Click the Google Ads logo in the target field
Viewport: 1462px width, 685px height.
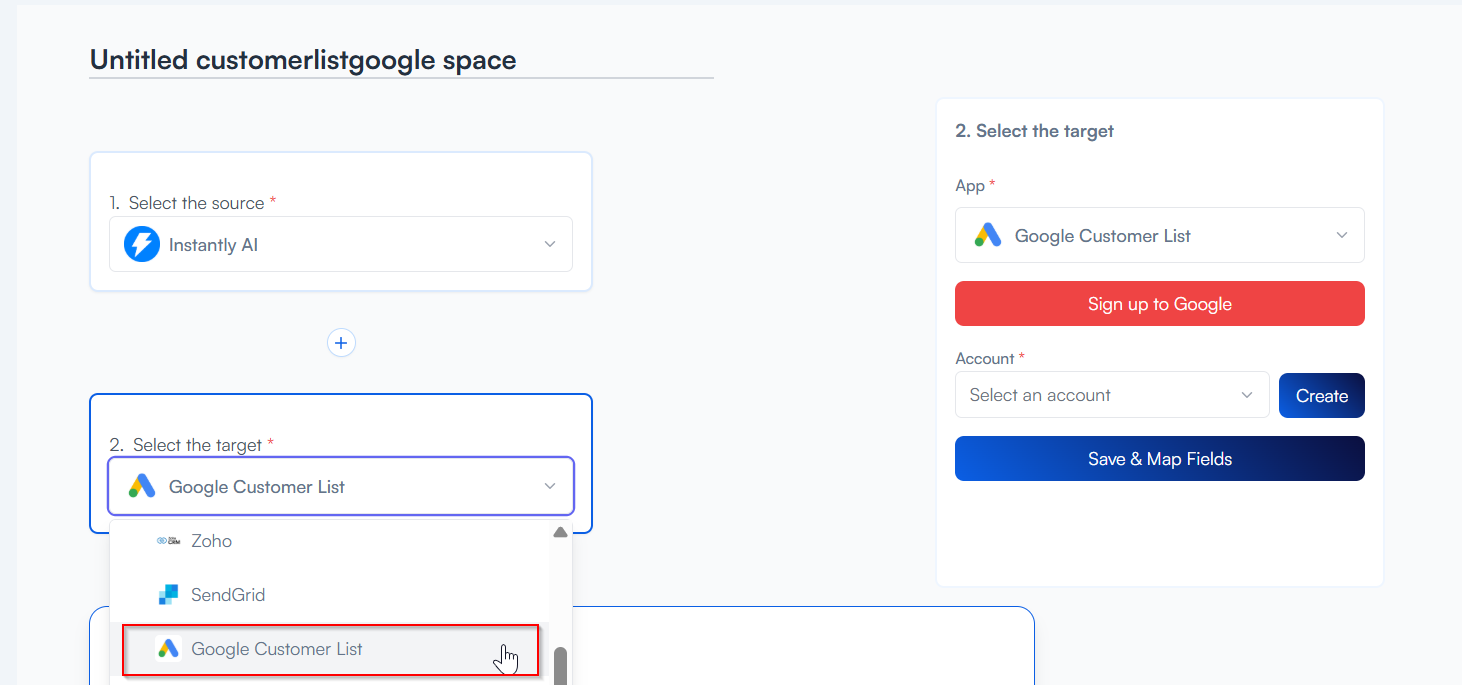[x=142, y=487]
